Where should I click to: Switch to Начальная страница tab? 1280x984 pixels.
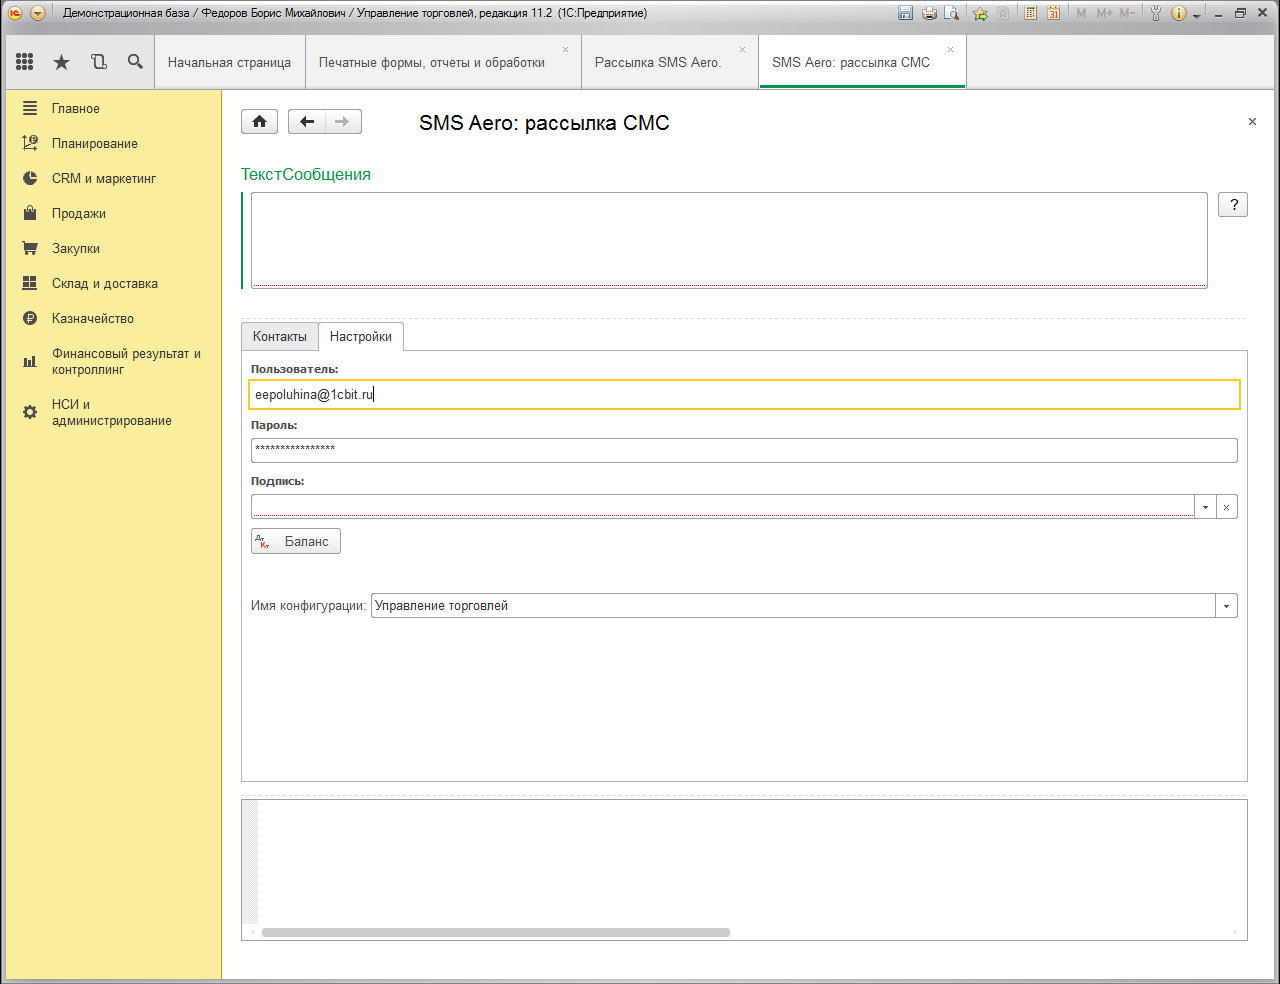point(229,62)
